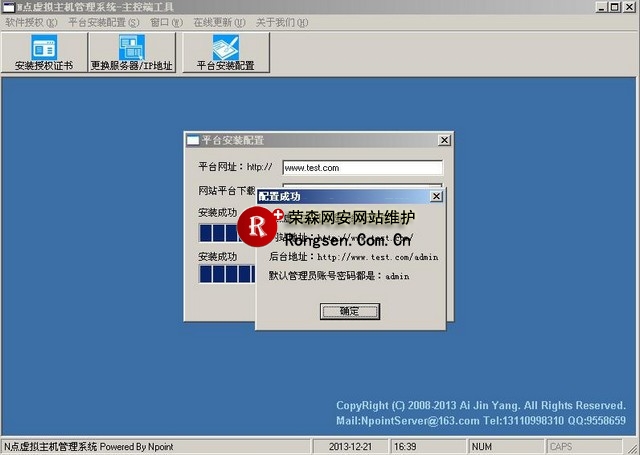Open the 平台安装配置 toolbar icon
Image resolution: width=640 pixels, height=455 pixels.
(225, 53)
